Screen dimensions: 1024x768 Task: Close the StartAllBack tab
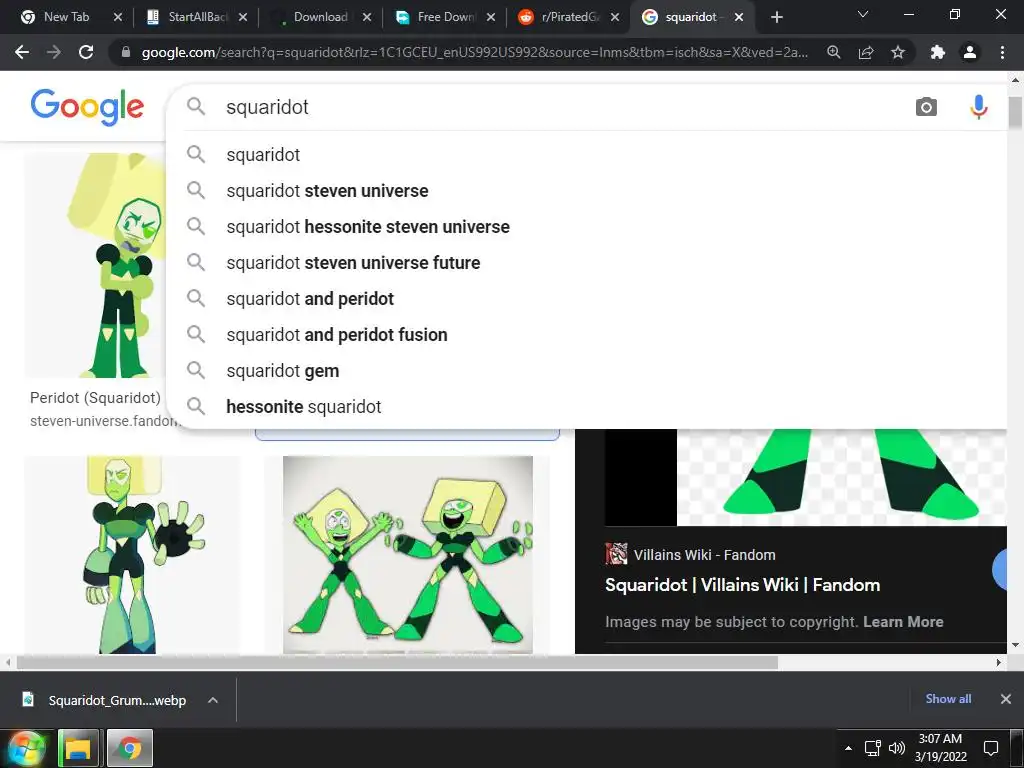point(243,17)
